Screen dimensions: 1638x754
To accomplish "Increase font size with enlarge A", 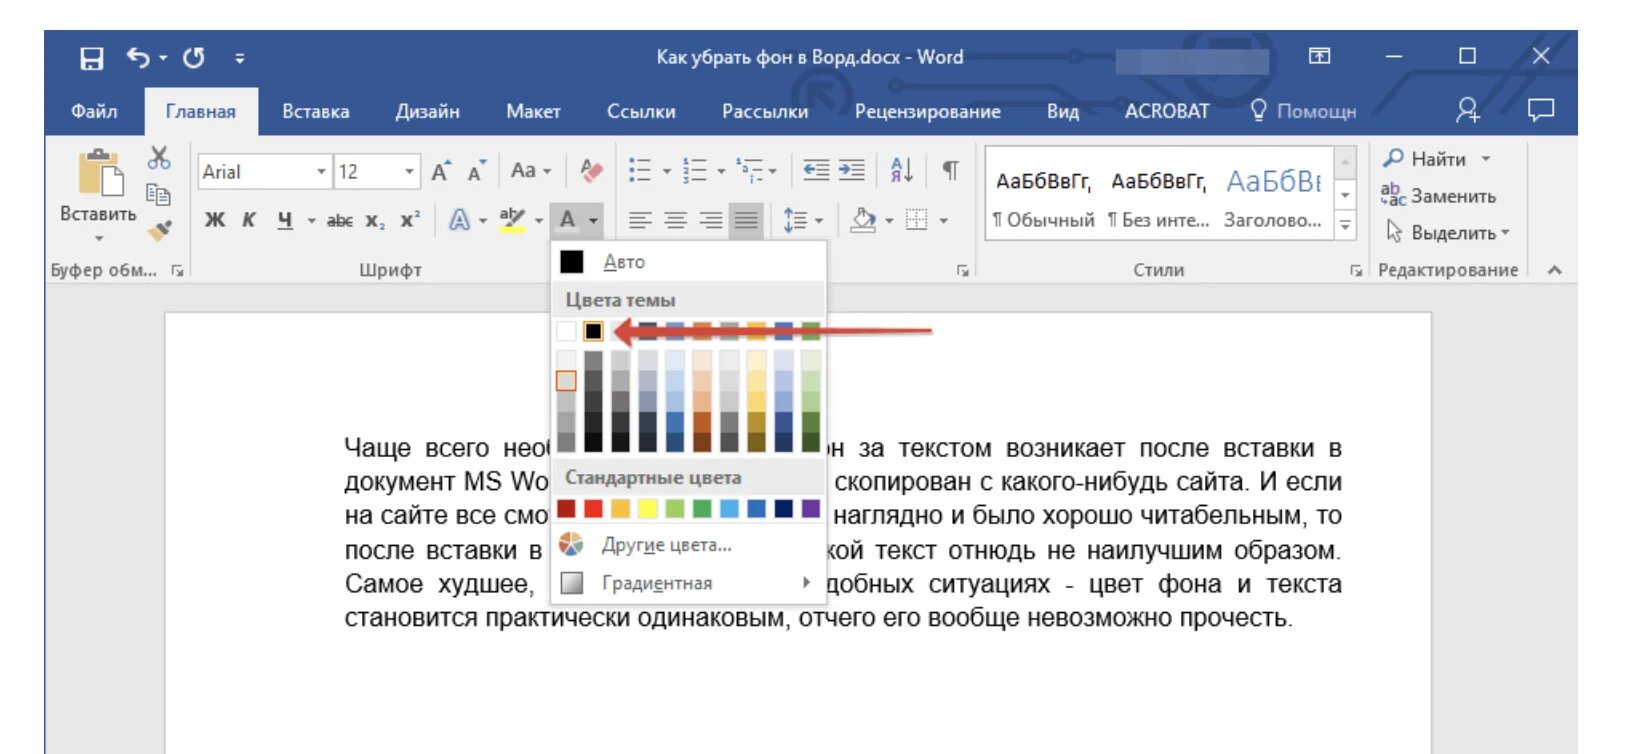I will click(x=441, y=172).
